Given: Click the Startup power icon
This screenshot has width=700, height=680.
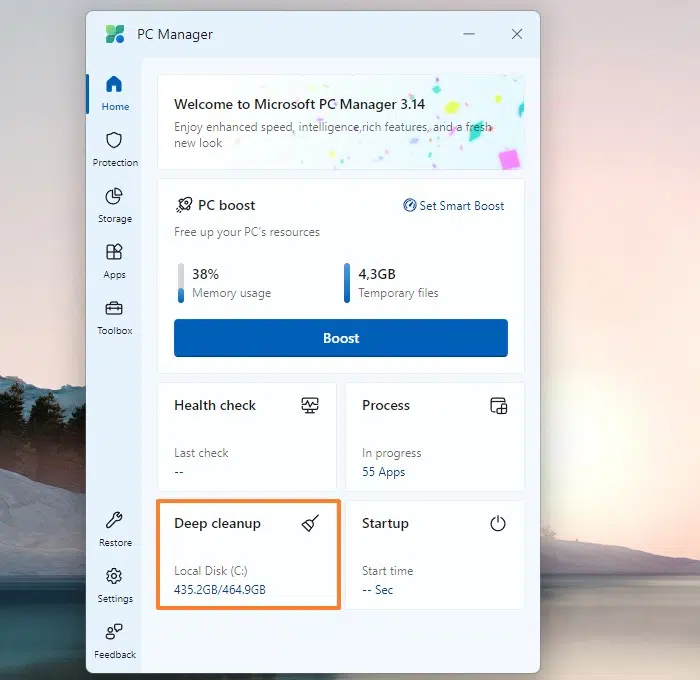Looking at the screenshot, I should tap(498, 523).
